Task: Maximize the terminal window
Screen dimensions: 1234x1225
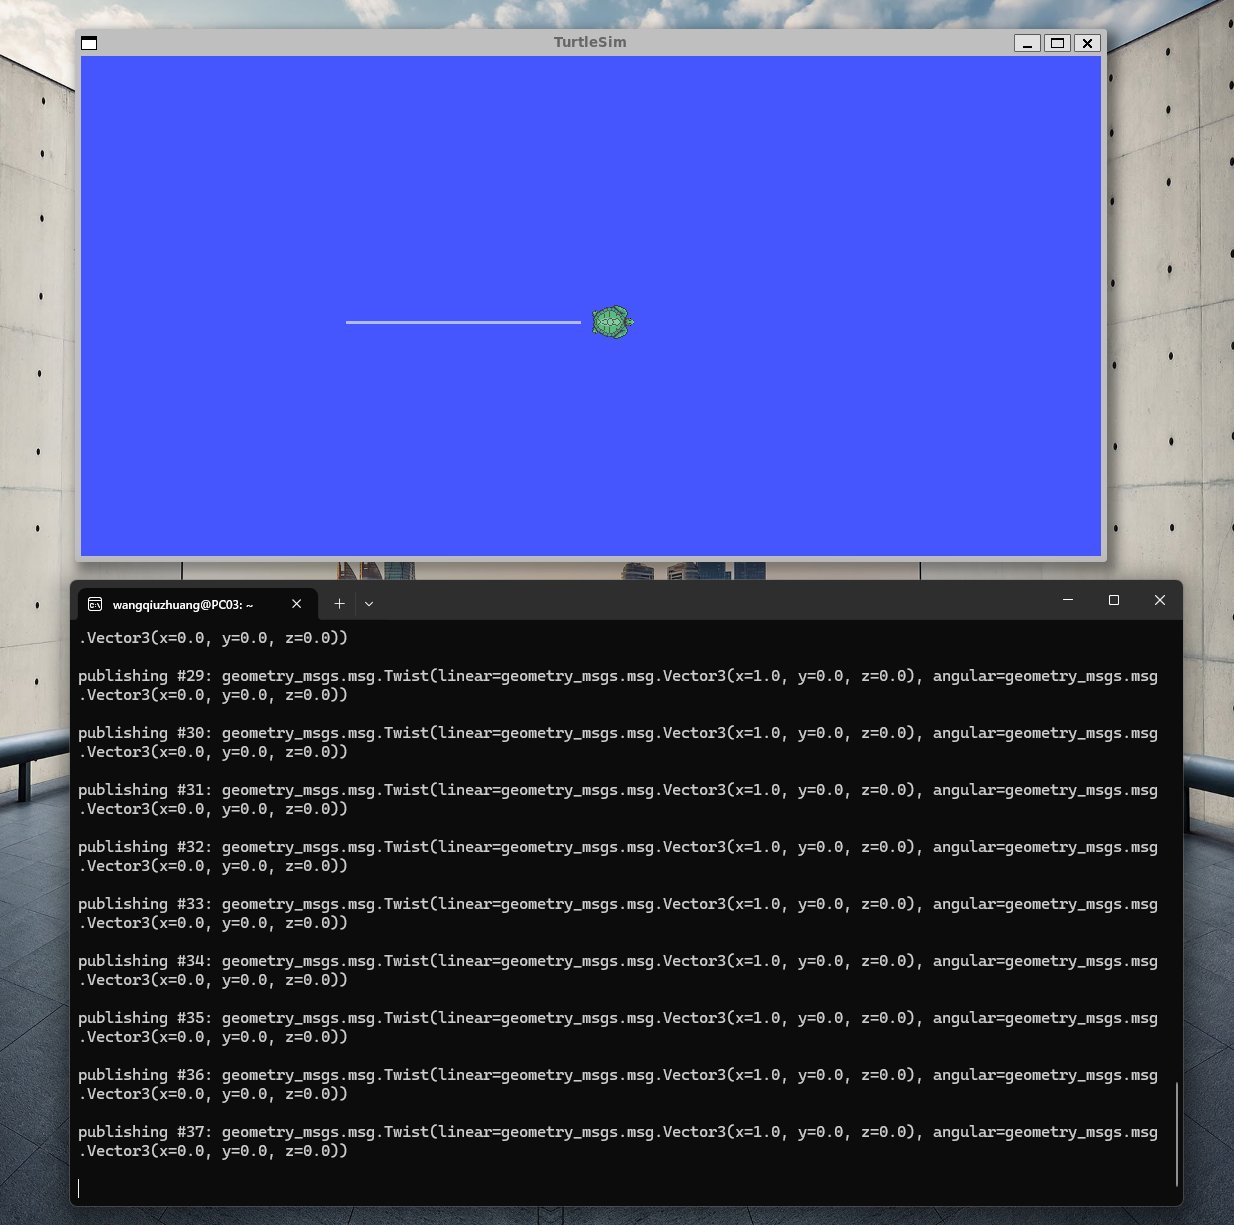Action: point(1114,600)
